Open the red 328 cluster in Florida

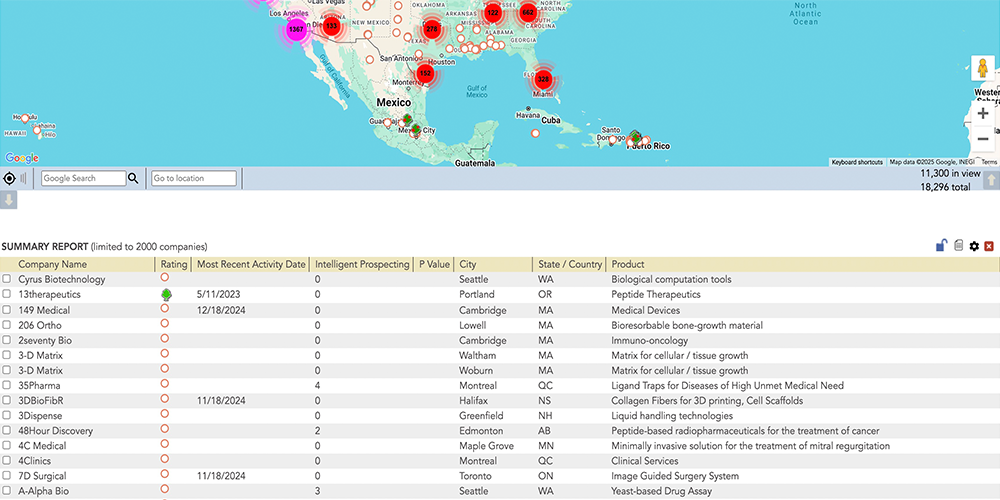click(543, 79)
